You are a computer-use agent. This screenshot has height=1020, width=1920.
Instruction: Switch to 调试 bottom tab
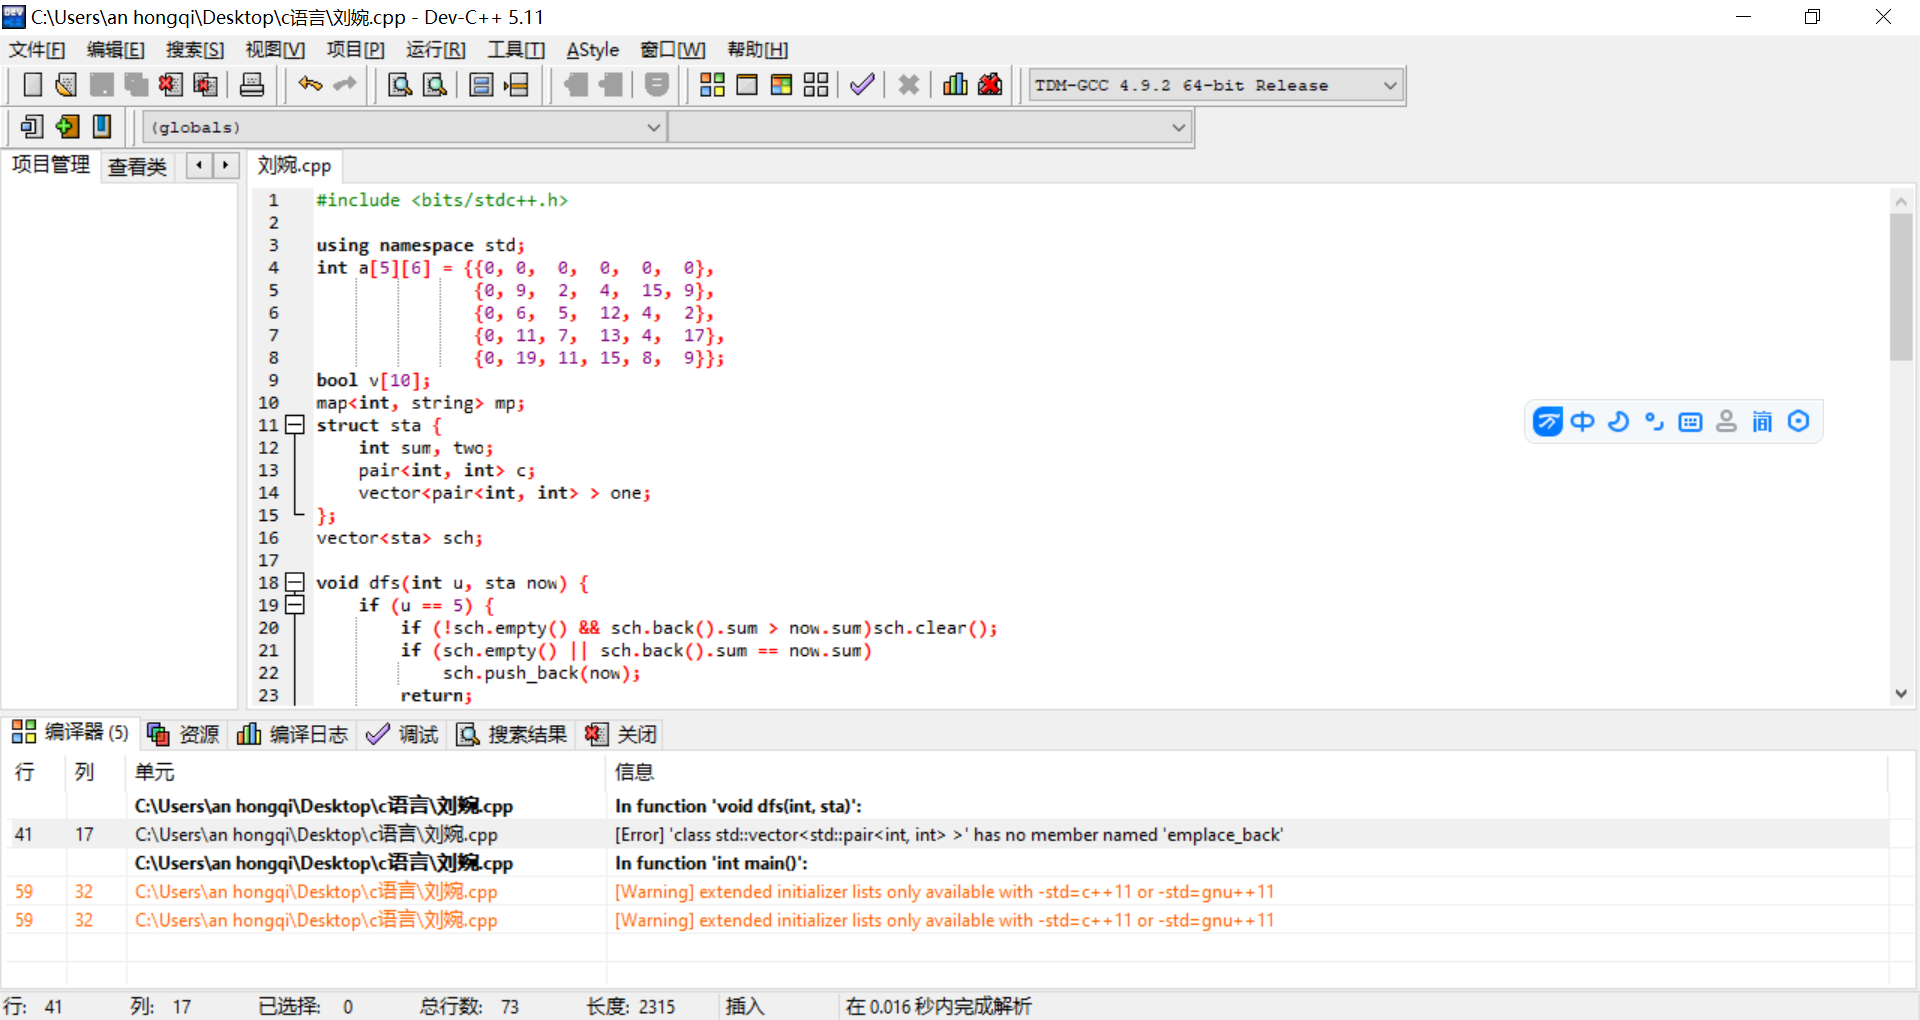click(403, 734)
